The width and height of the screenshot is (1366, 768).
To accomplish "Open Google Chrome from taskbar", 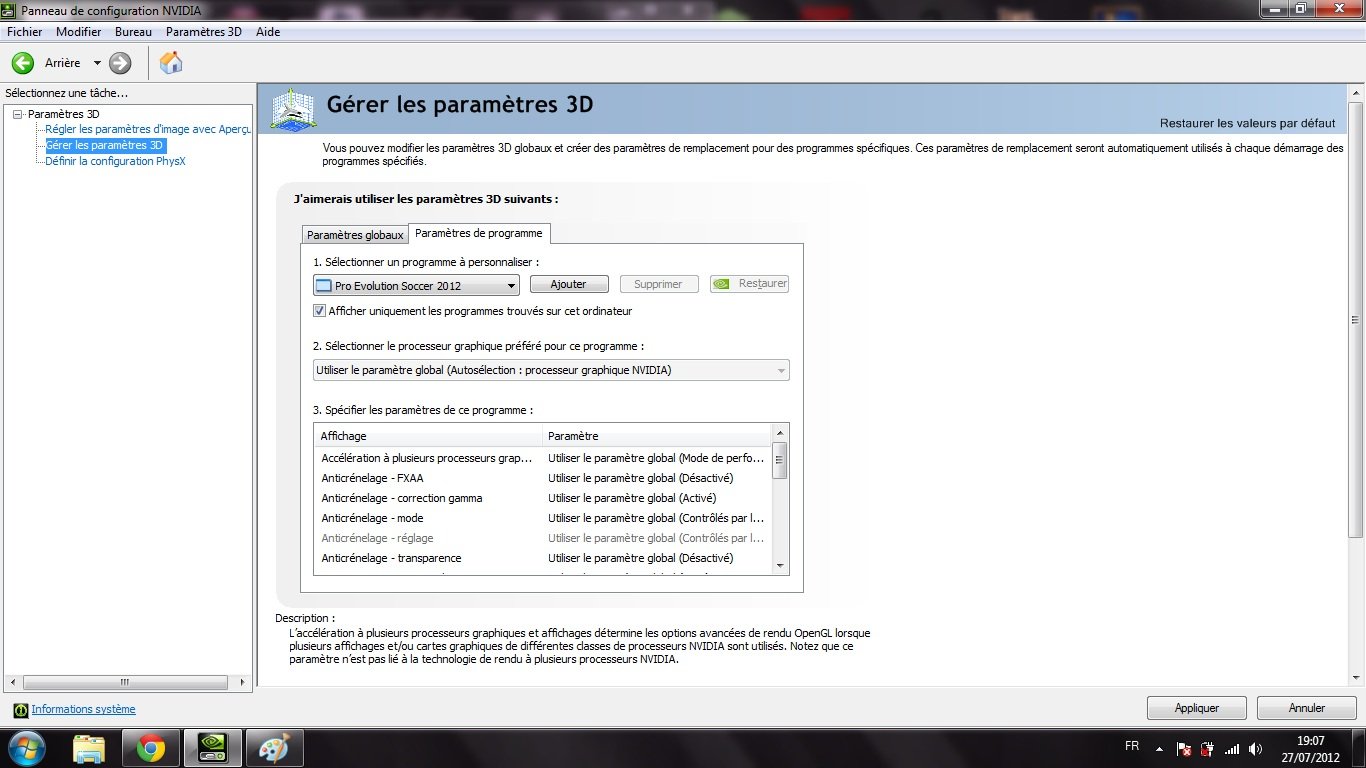I will point(151,747).
